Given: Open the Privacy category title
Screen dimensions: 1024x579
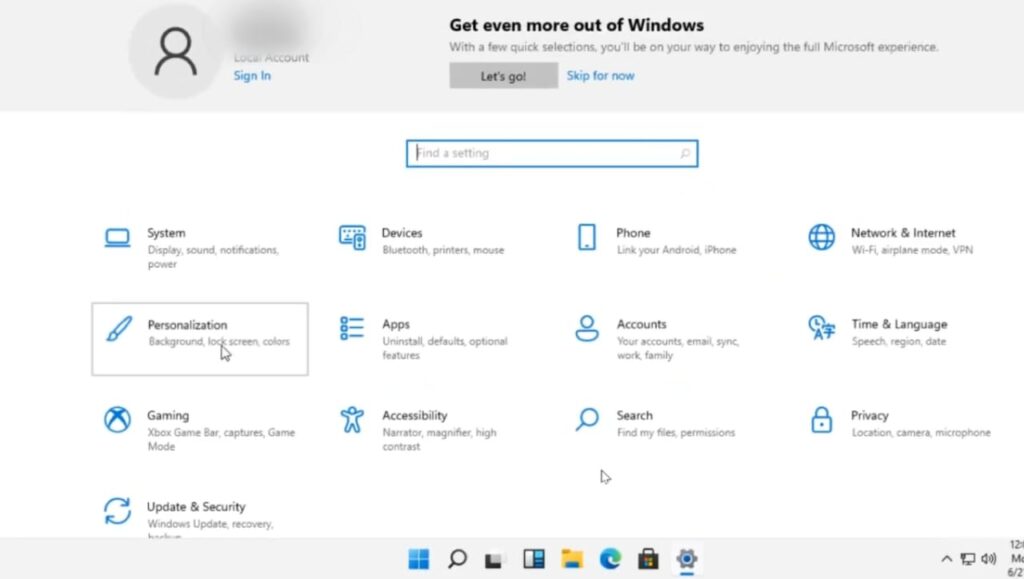Looking at the screenshot, I should pyautogui.click(x=869, y=416).
